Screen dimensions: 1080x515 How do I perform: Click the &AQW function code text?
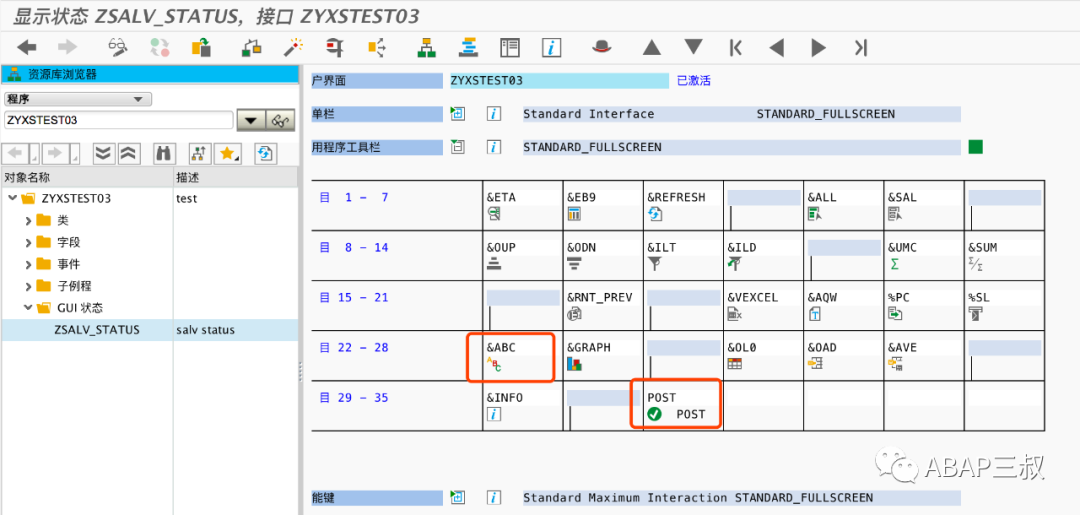pos(822,297)
